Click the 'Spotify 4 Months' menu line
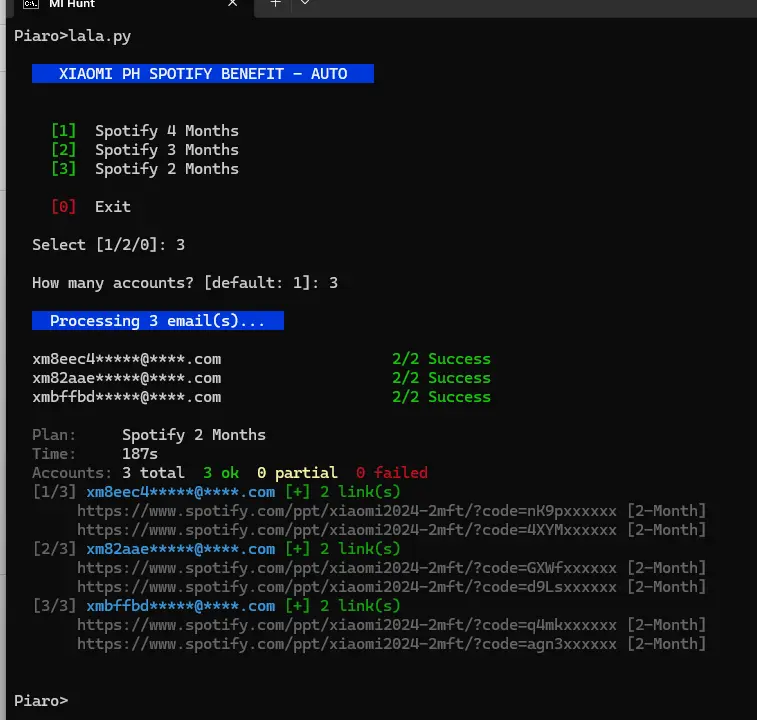The width and height of the screenshot is (757, 720). click(145, 131)
